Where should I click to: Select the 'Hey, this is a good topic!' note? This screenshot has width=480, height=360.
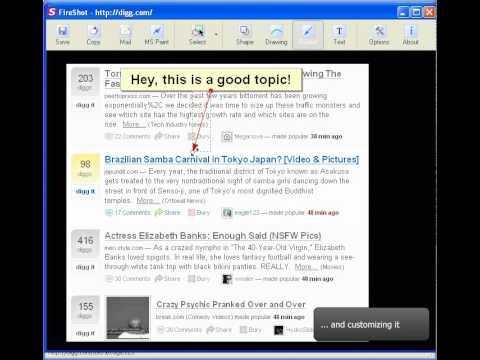(211, 80)
